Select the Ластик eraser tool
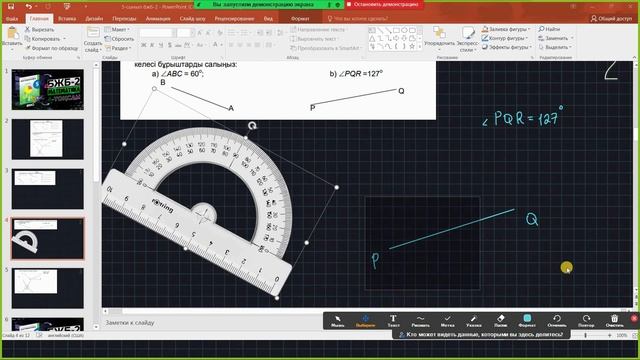The height and width of the screenshot is (360, 640). point(501,321)
